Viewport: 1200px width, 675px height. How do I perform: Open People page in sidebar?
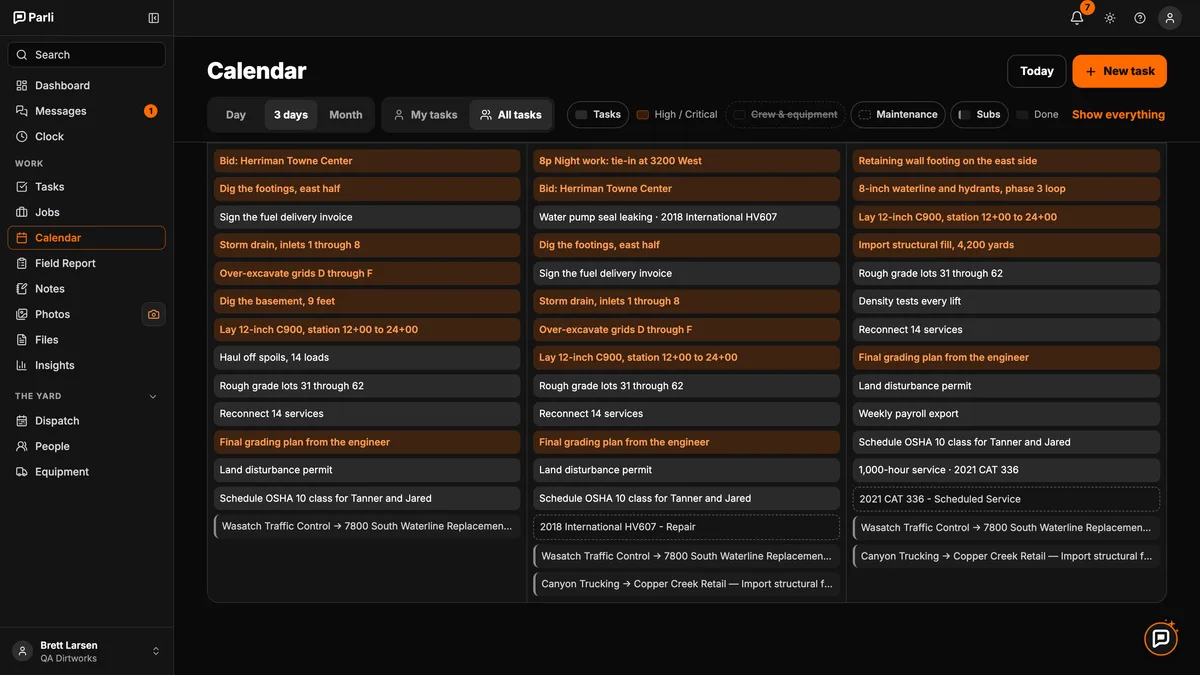coord(86,446)
